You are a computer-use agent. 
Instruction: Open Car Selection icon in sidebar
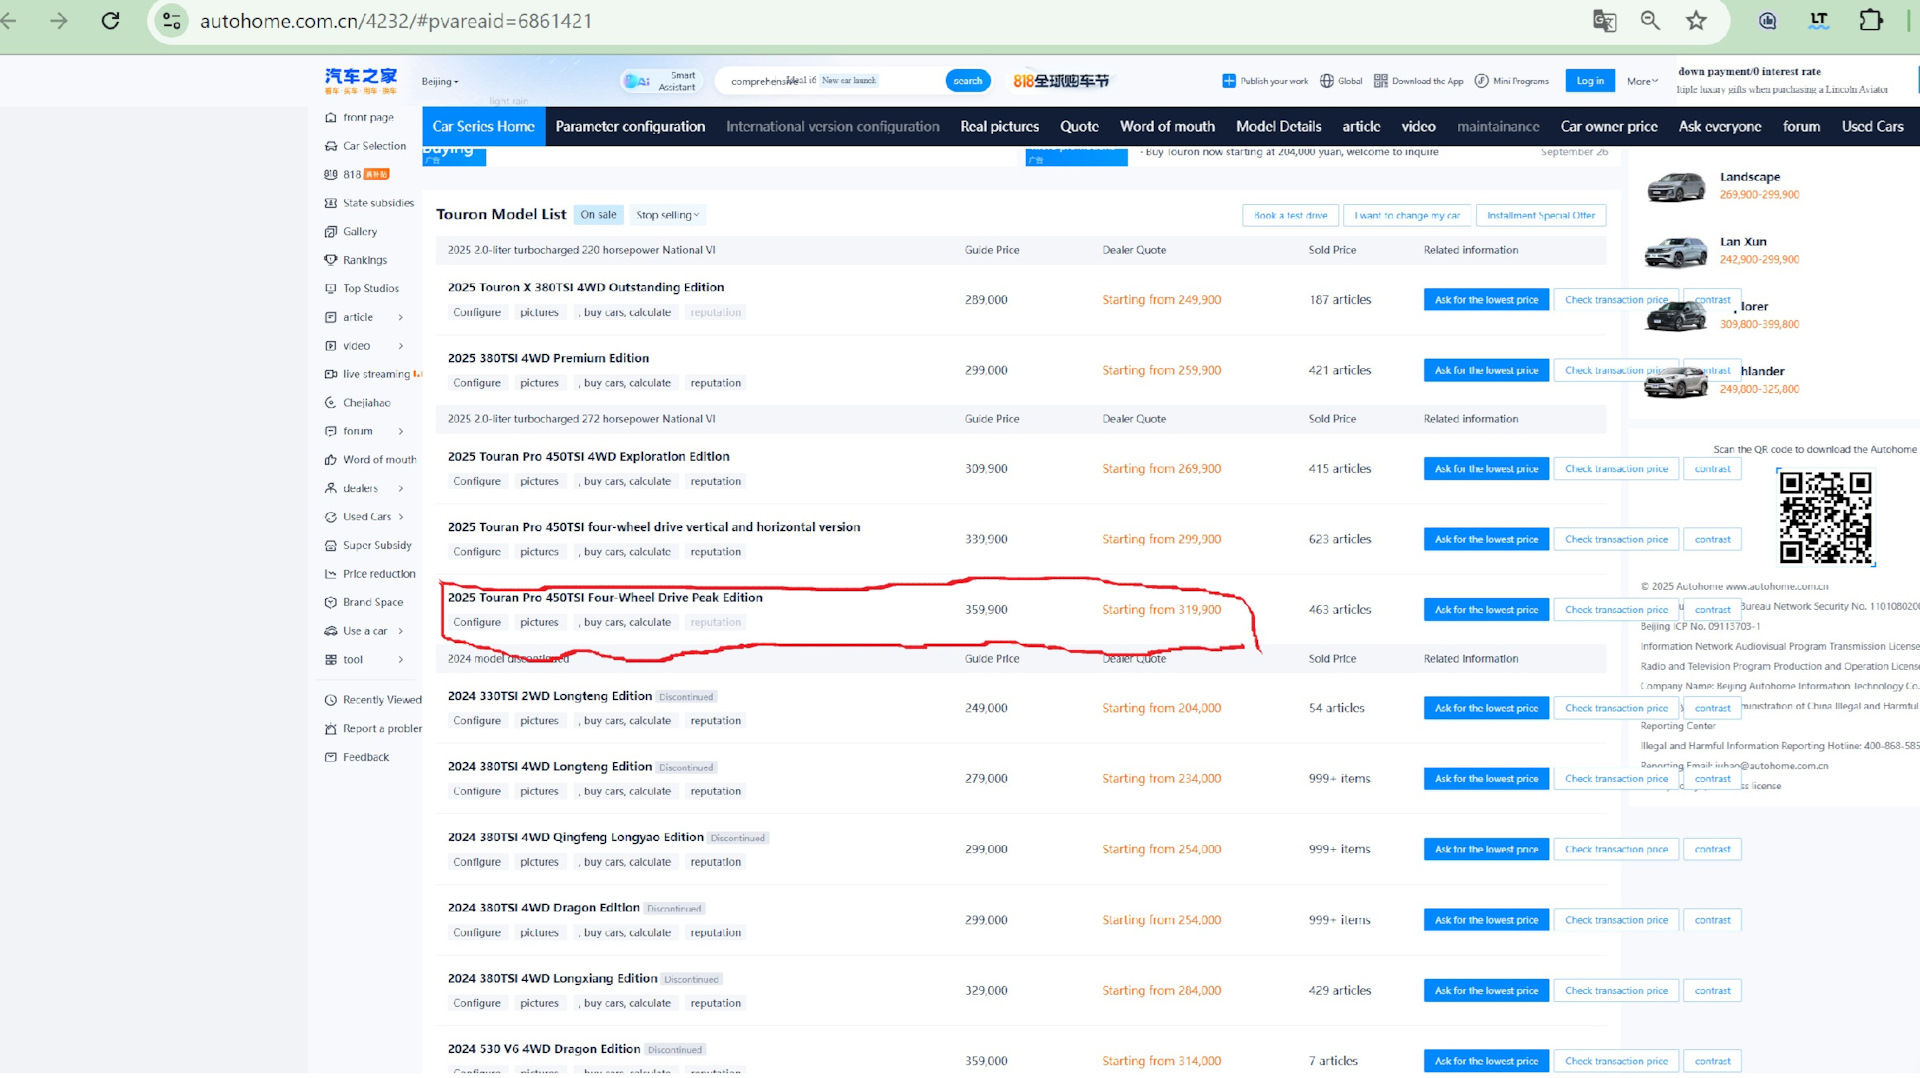tap(331, 146)
